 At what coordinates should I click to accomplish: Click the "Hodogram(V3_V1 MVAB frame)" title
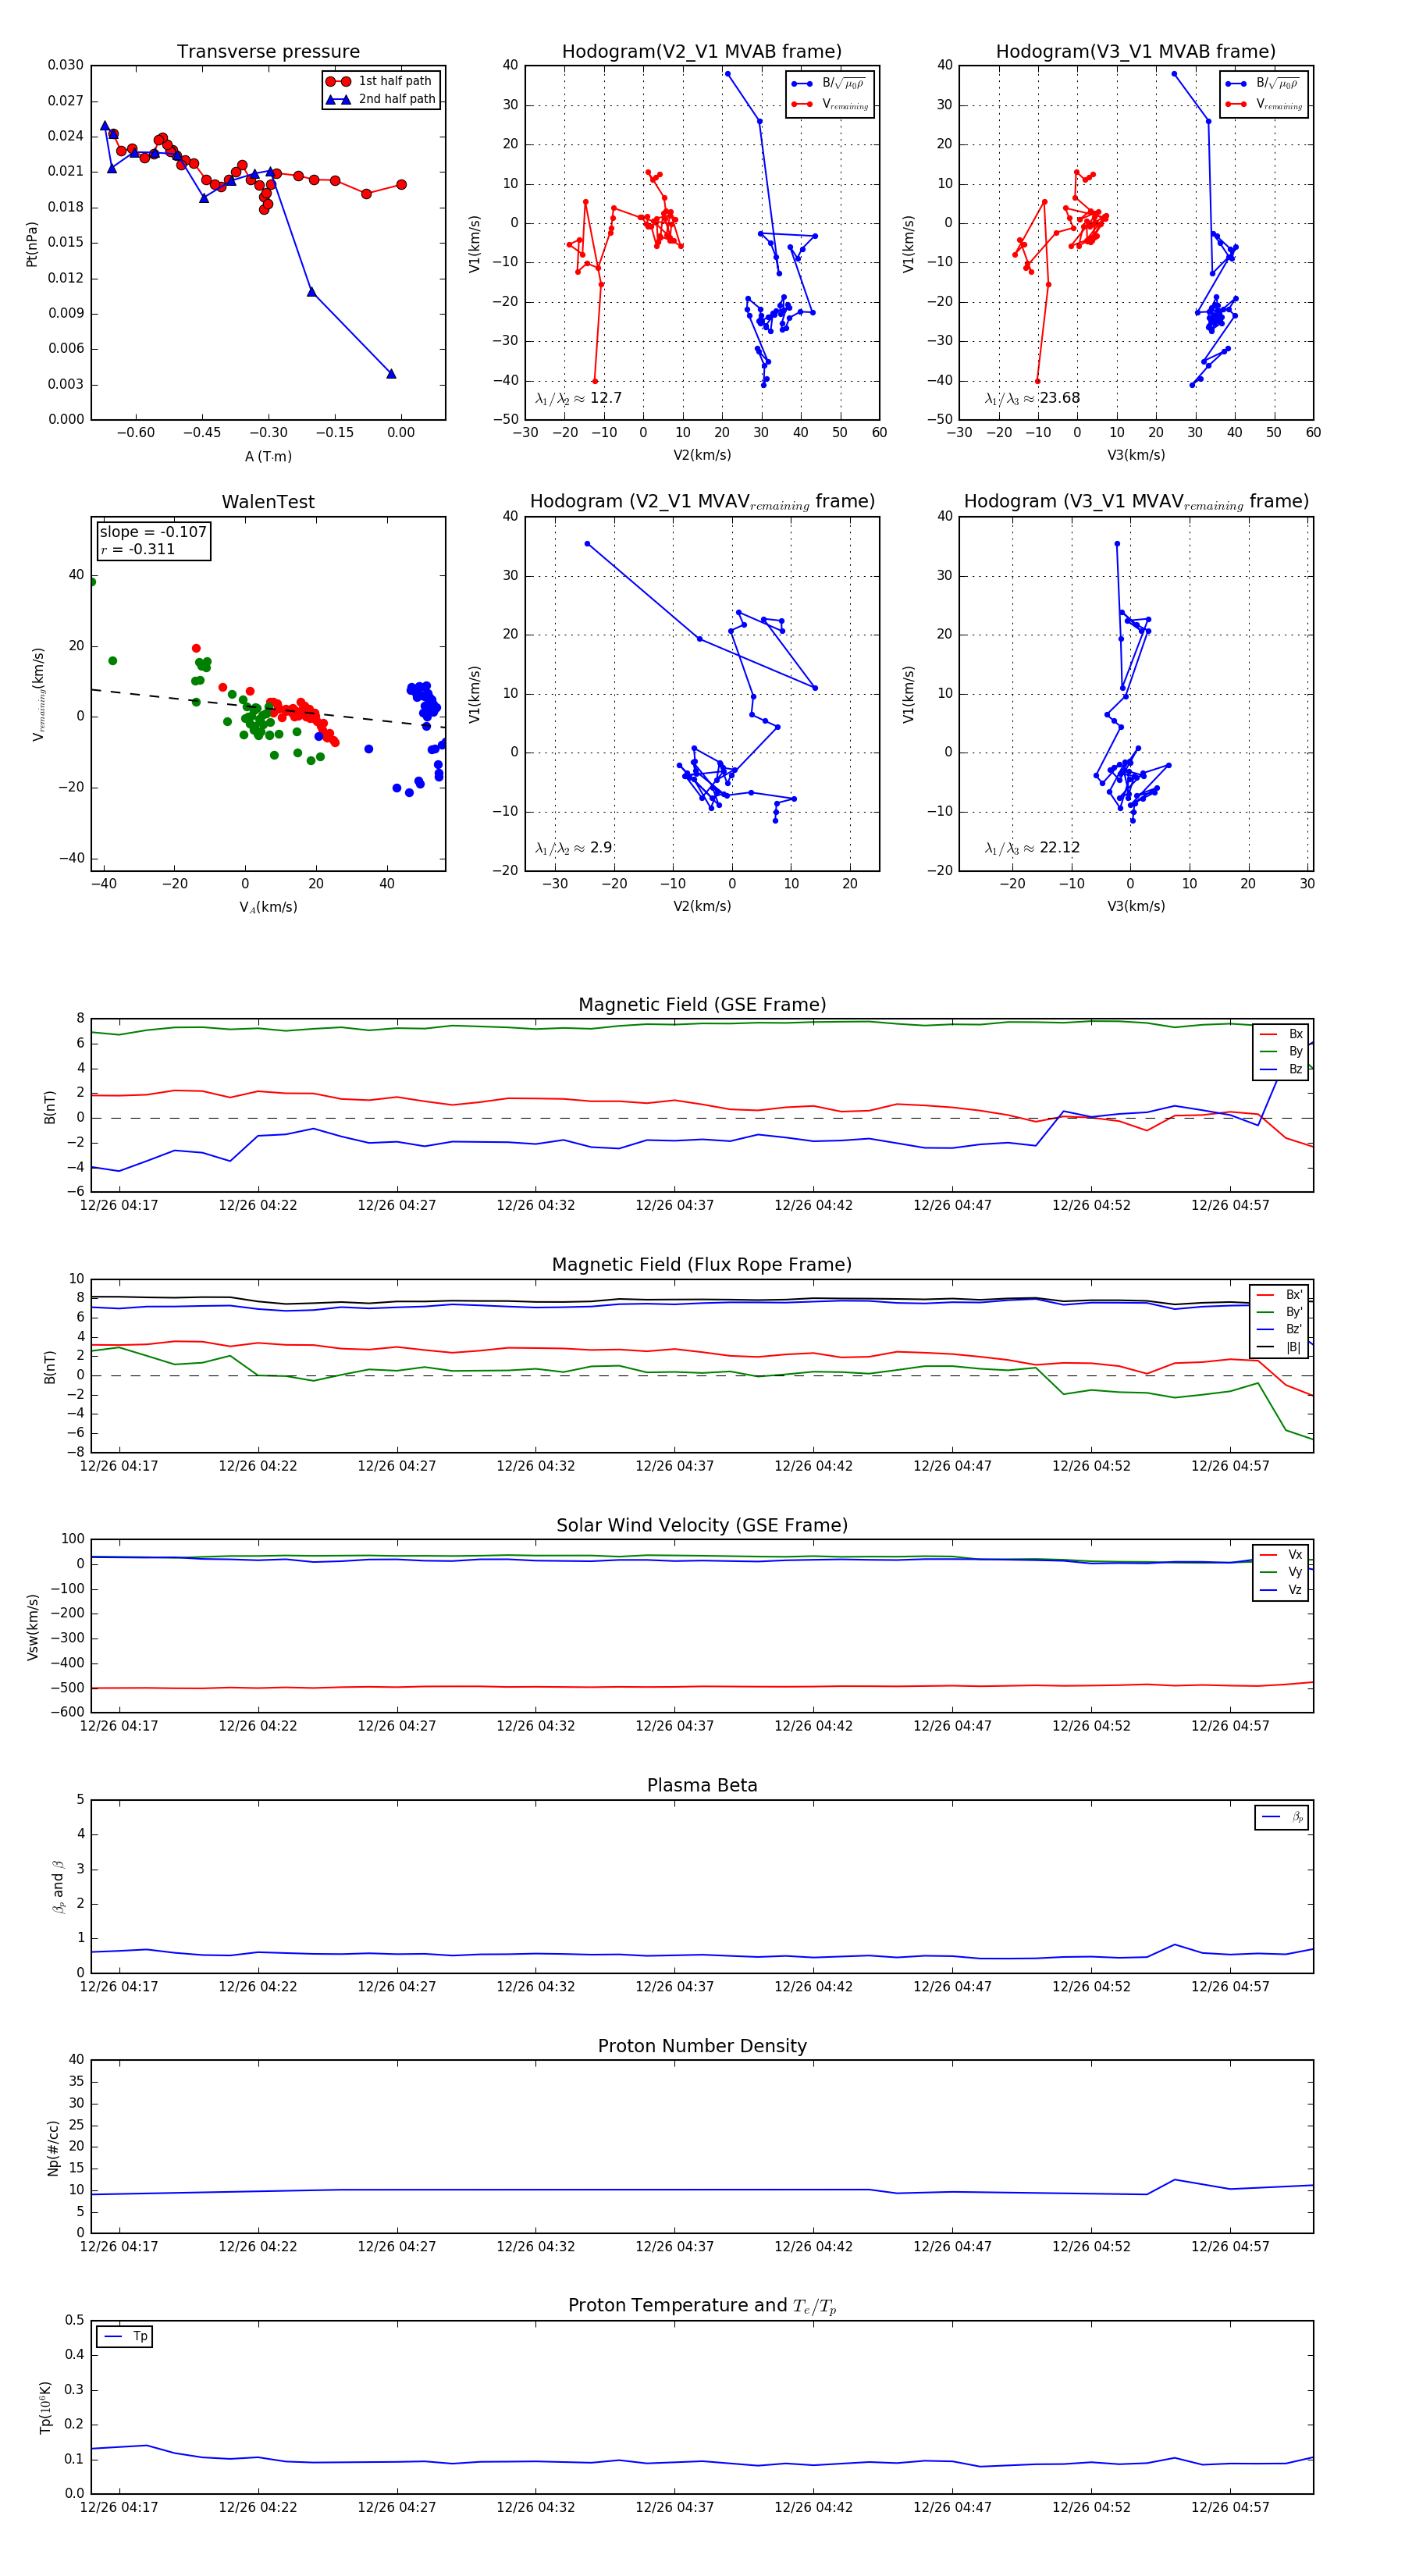pos(1136,52)
